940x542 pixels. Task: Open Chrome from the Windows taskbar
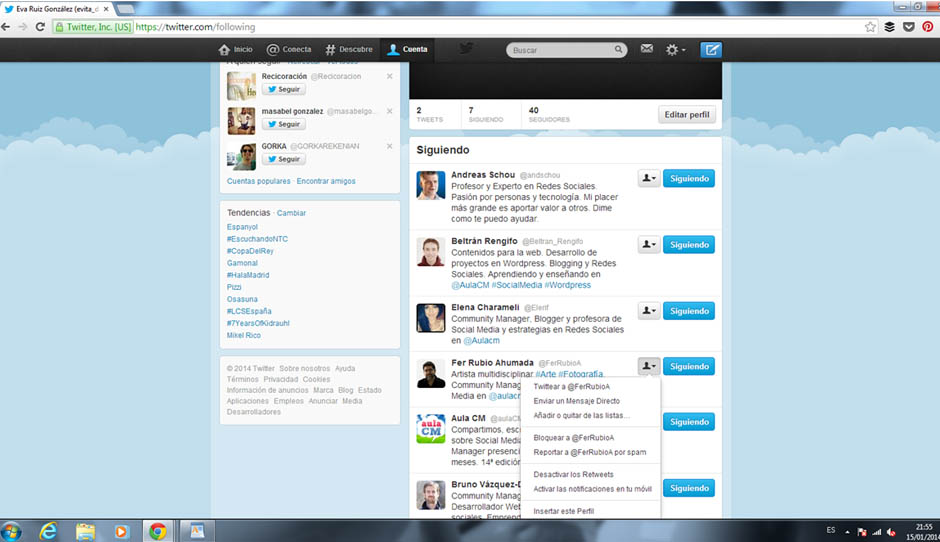157,531
